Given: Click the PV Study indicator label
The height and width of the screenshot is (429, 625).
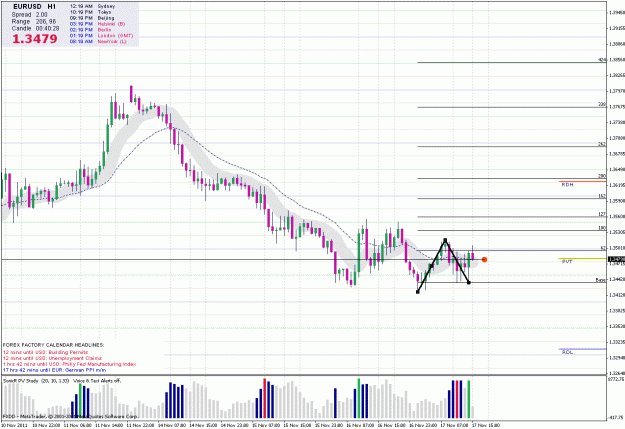Looking at the screenshot, I should tap(36, 381).
